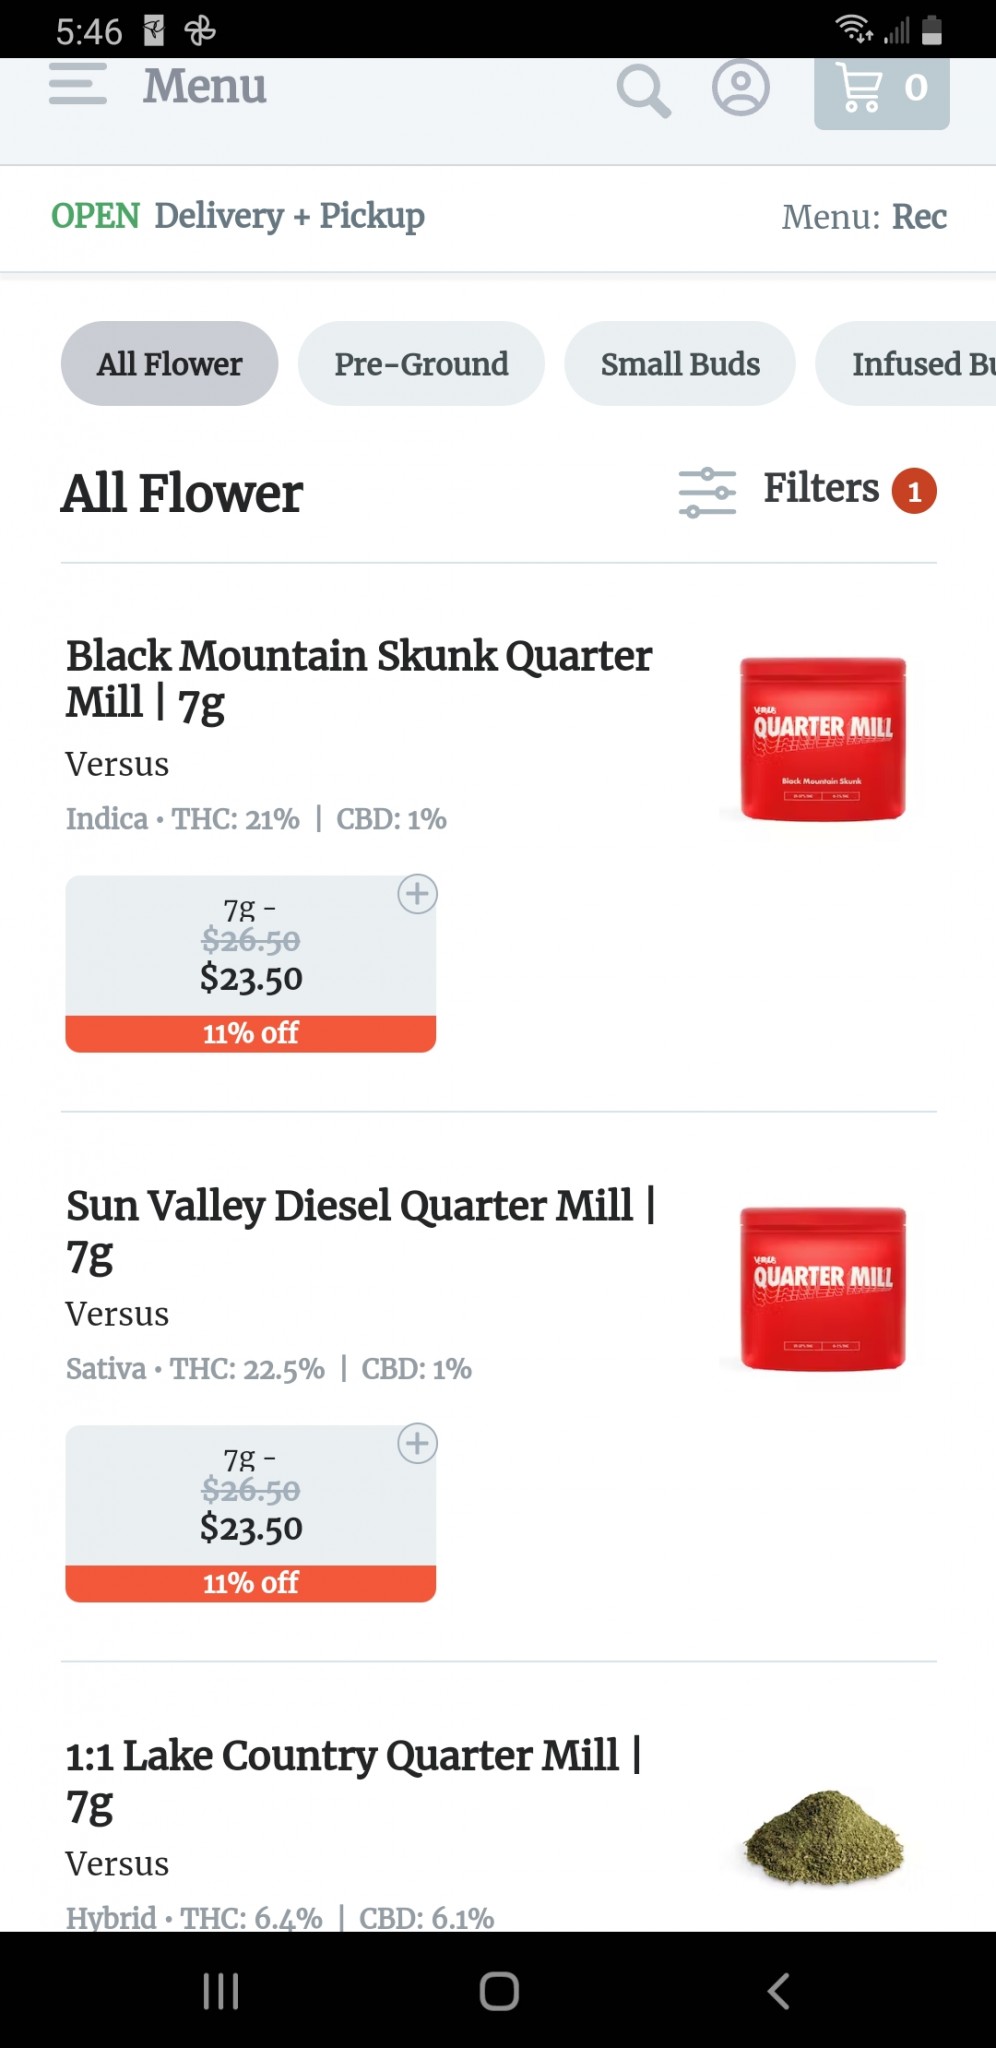
Task: Tap the search magnifier icon
Action: (642, 91)
